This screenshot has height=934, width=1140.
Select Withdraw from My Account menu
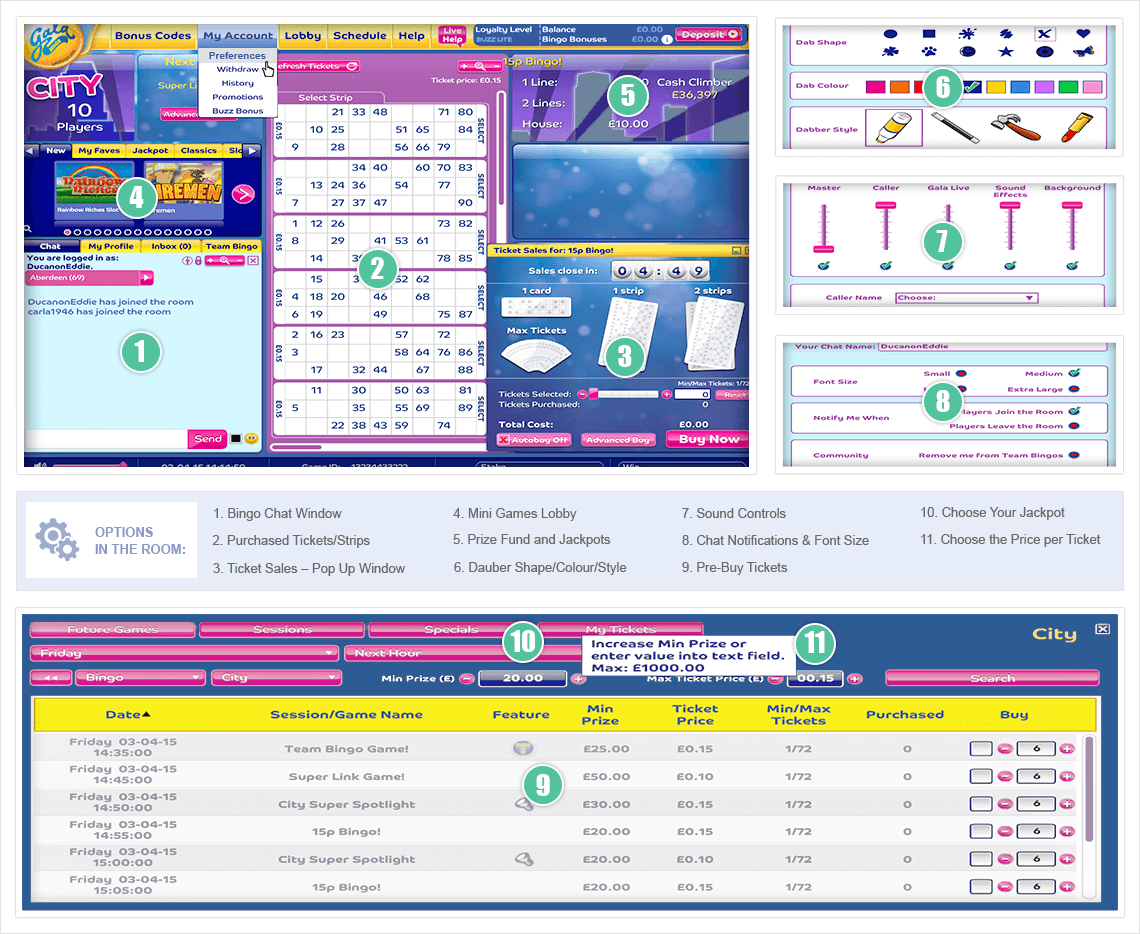(237, 69)
